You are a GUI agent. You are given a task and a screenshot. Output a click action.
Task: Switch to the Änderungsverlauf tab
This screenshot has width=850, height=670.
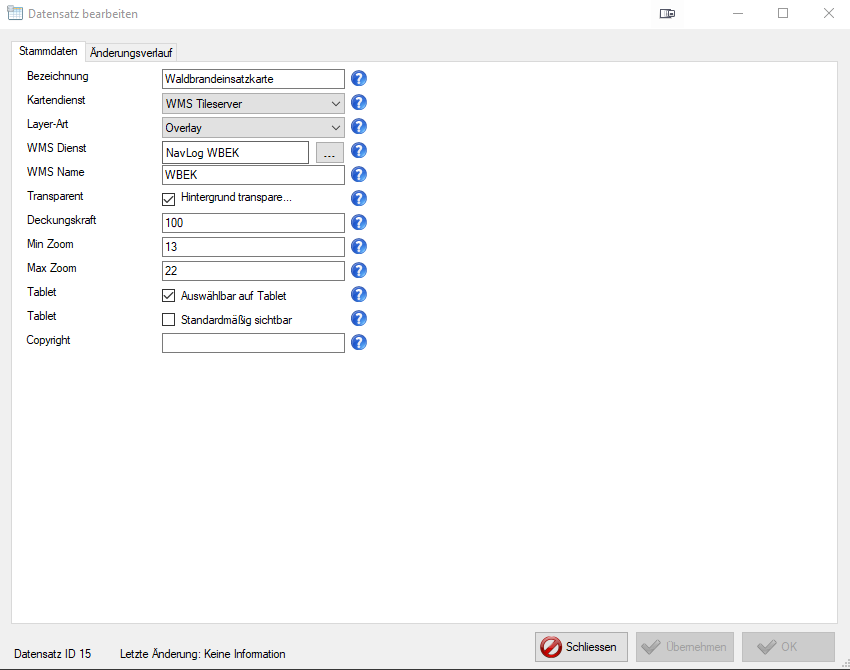130,52
